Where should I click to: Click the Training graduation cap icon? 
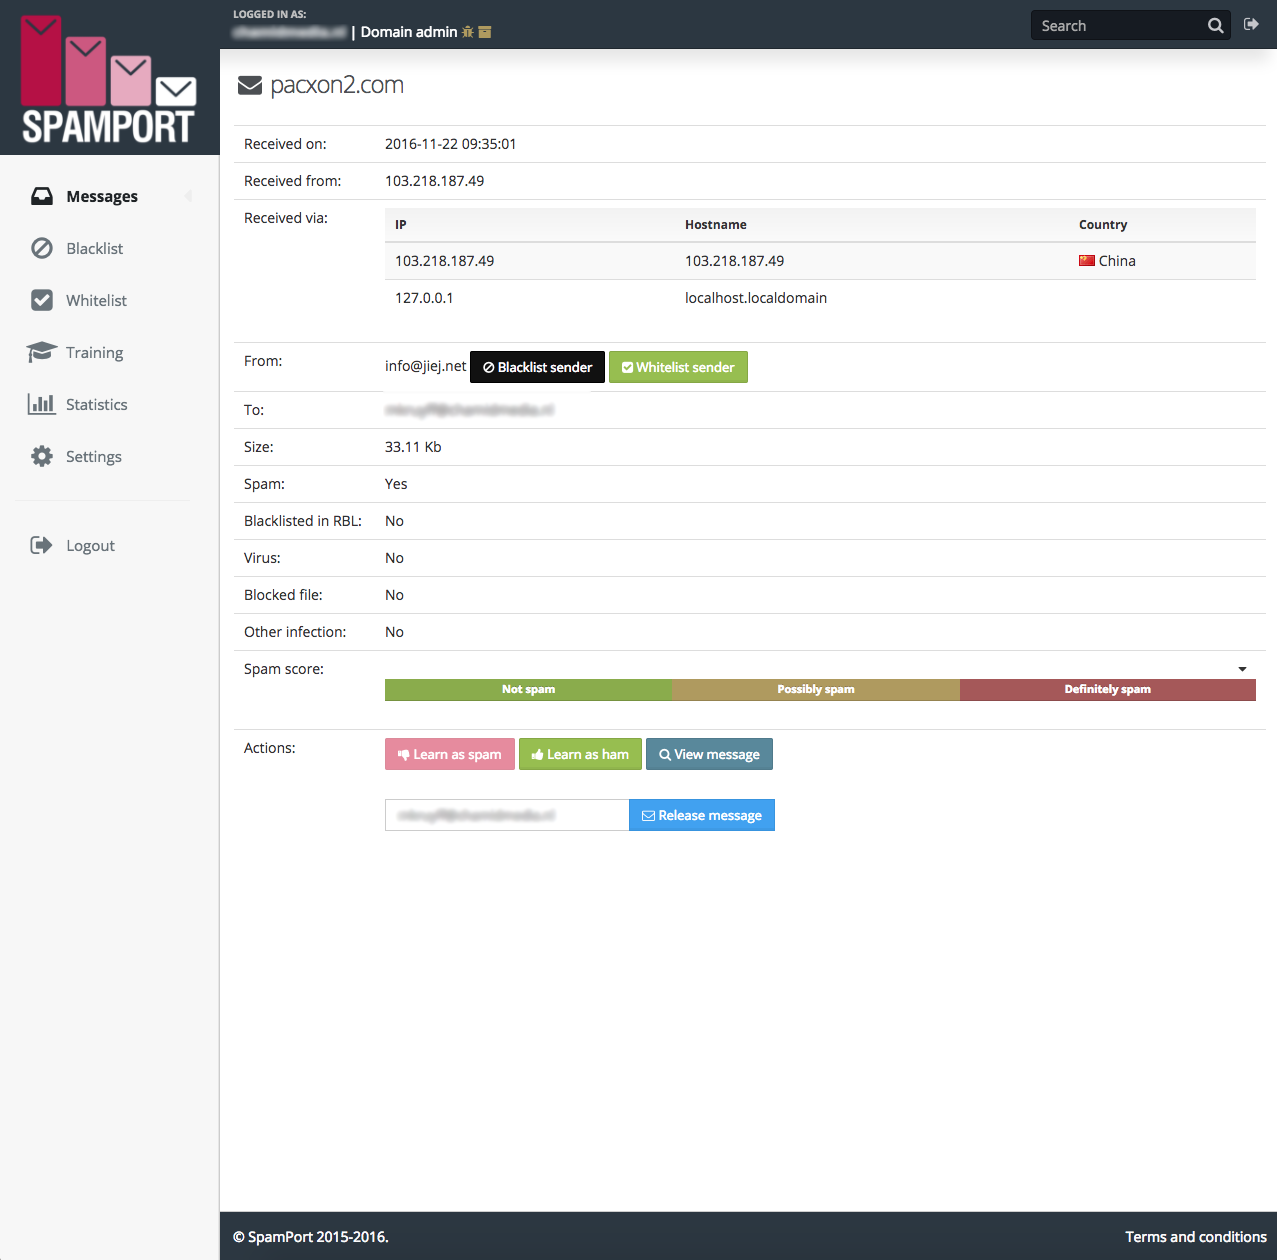point(42,352)
